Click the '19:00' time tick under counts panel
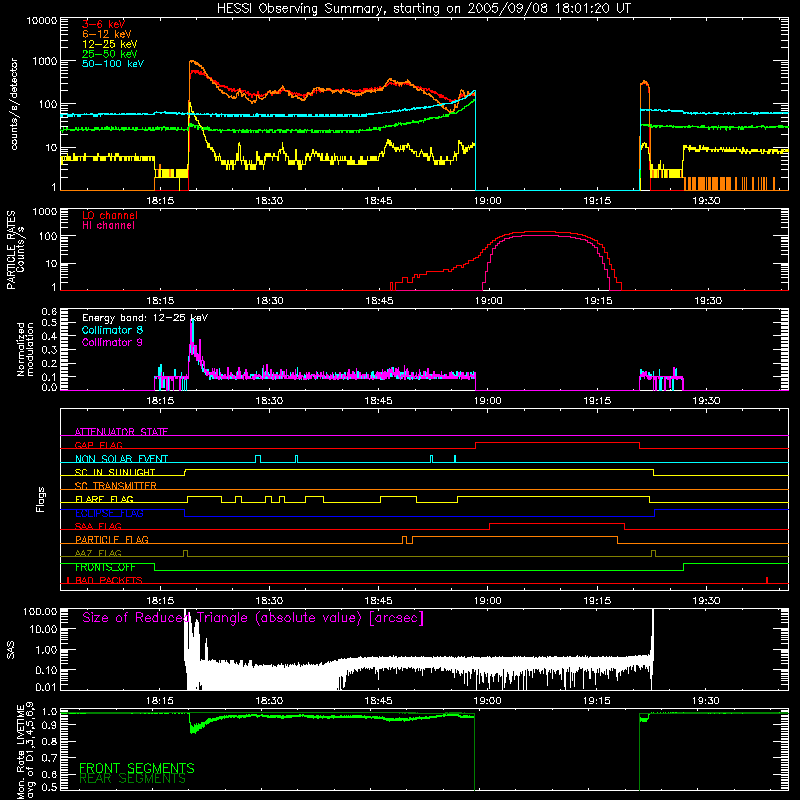Screen dimensions: 800x800 (x=487, y=201)
